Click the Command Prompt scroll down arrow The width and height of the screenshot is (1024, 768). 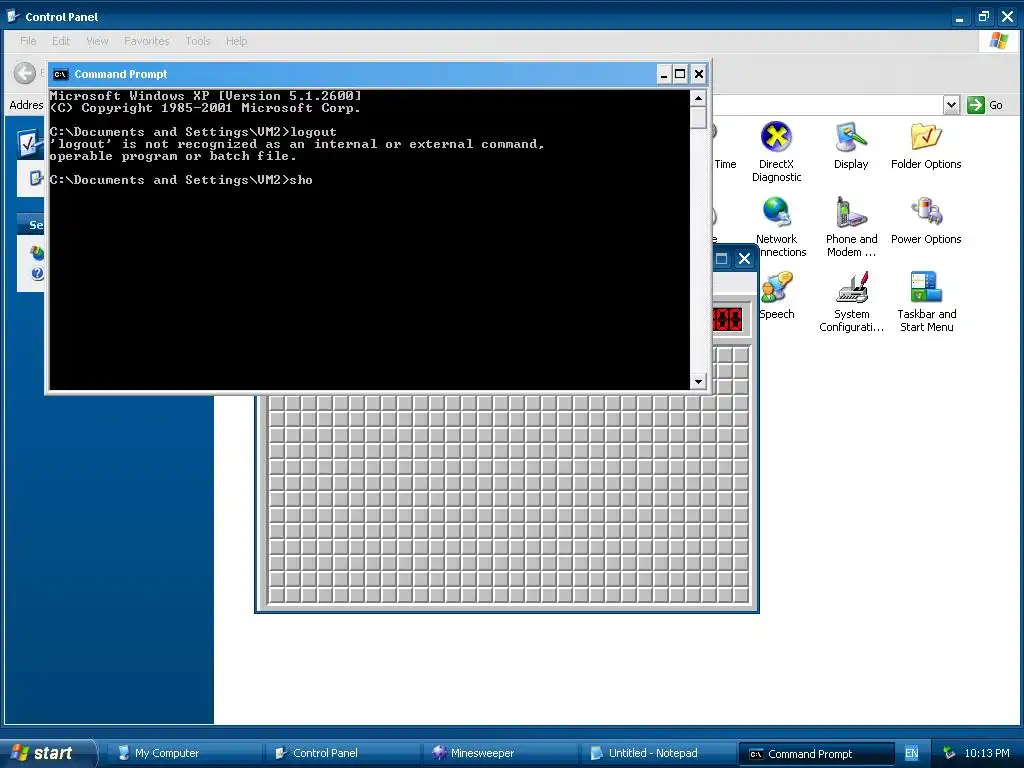(698, 381)
